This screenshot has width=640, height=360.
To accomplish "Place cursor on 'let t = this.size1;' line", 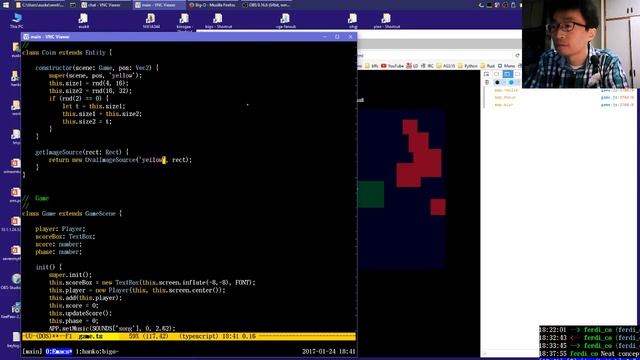I will point(94,106).
